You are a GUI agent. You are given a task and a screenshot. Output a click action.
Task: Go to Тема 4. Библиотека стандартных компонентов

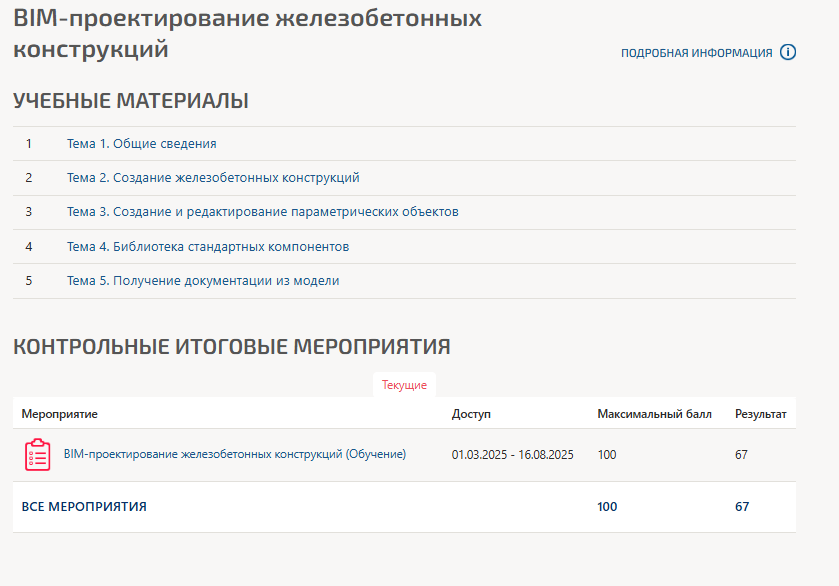pyautogui.click(x=207, y=246)
